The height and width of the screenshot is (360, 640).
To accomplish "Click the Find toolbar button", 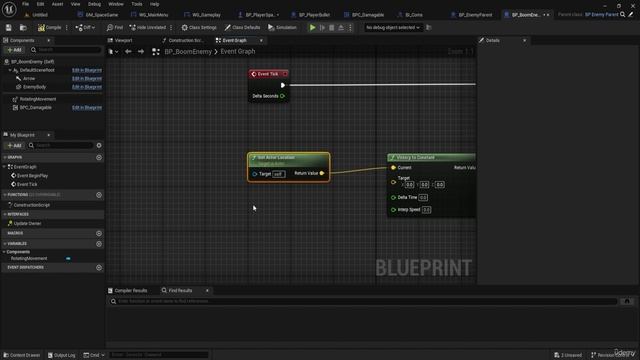I will pos(115,27).
